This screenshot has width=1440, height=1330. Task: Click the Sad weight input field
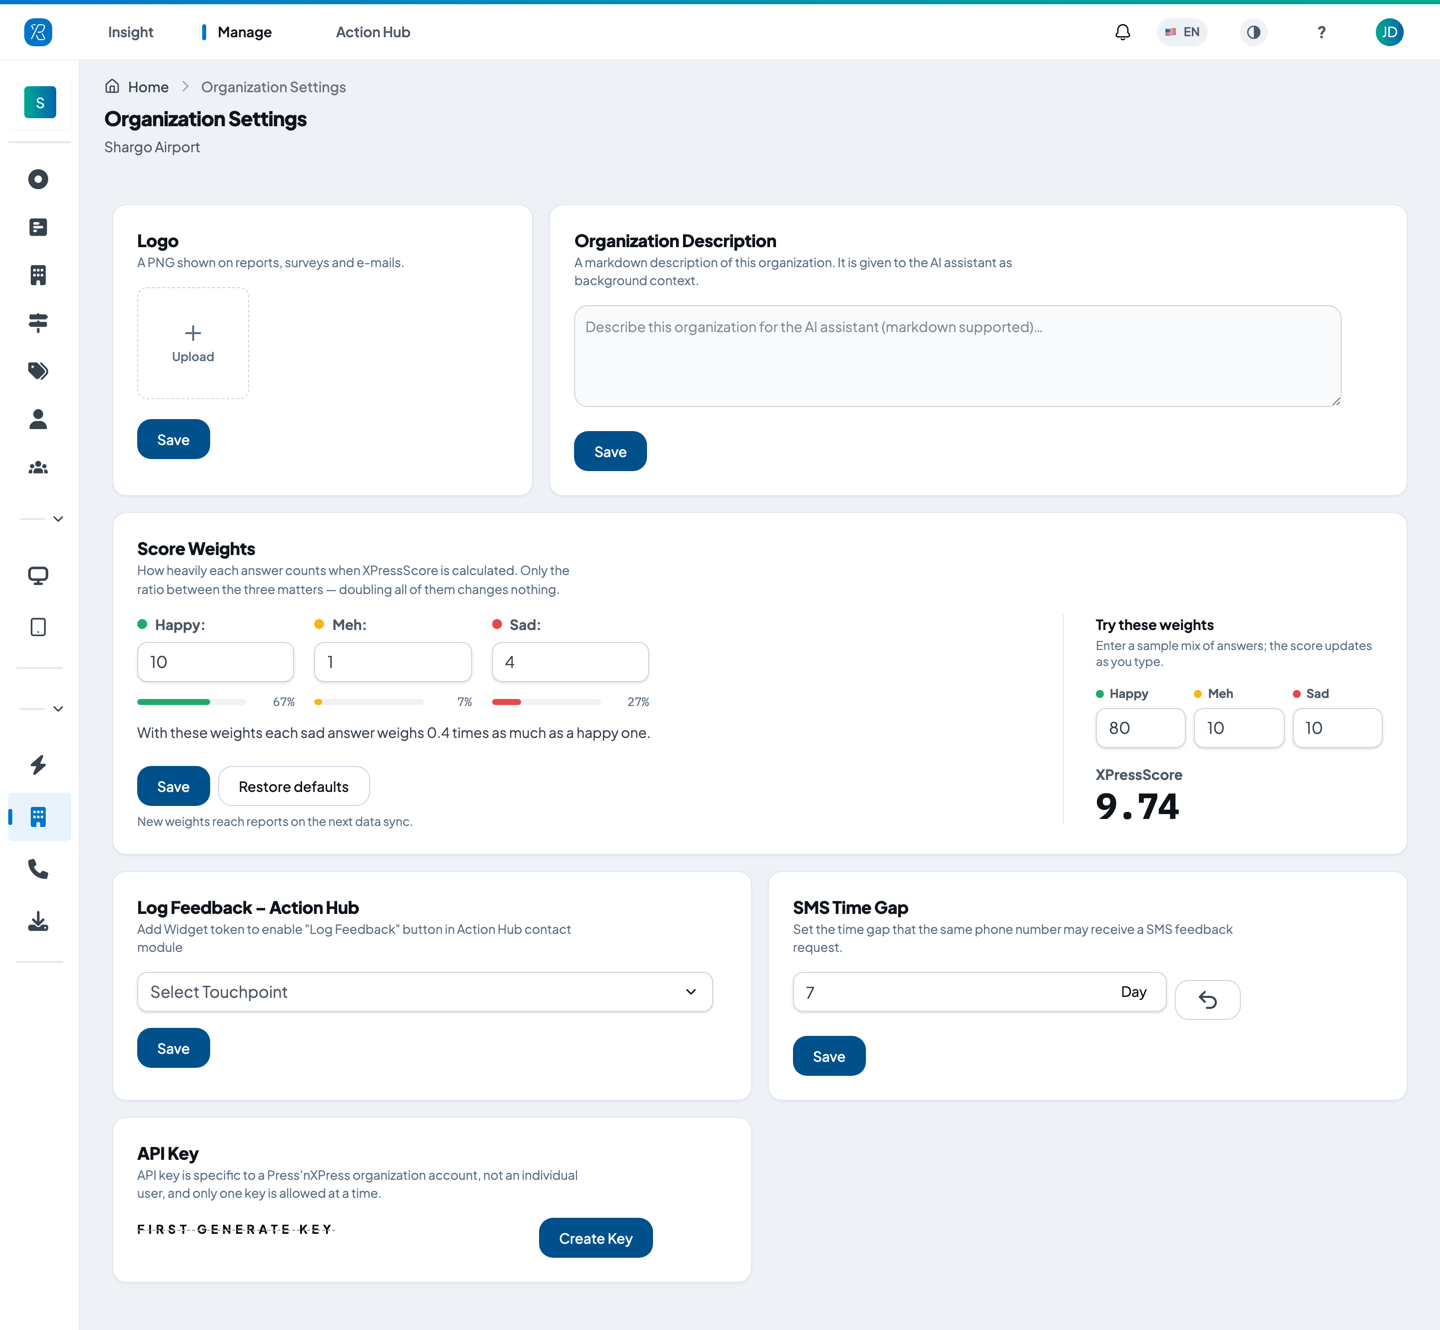(x=570, y=662)
